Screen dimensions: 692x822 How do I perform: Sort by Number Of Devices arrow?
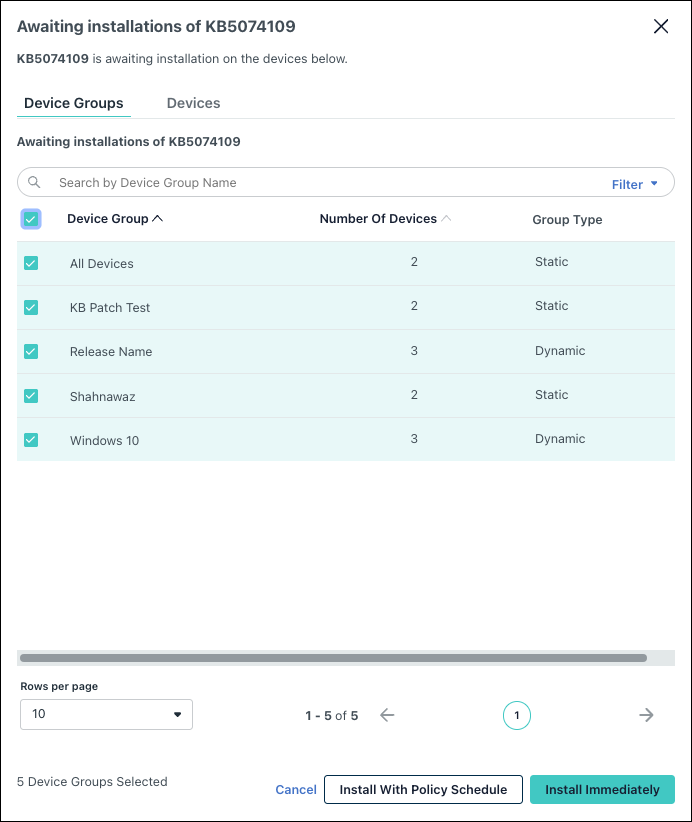pyautogui.click(x=446, y=219)
